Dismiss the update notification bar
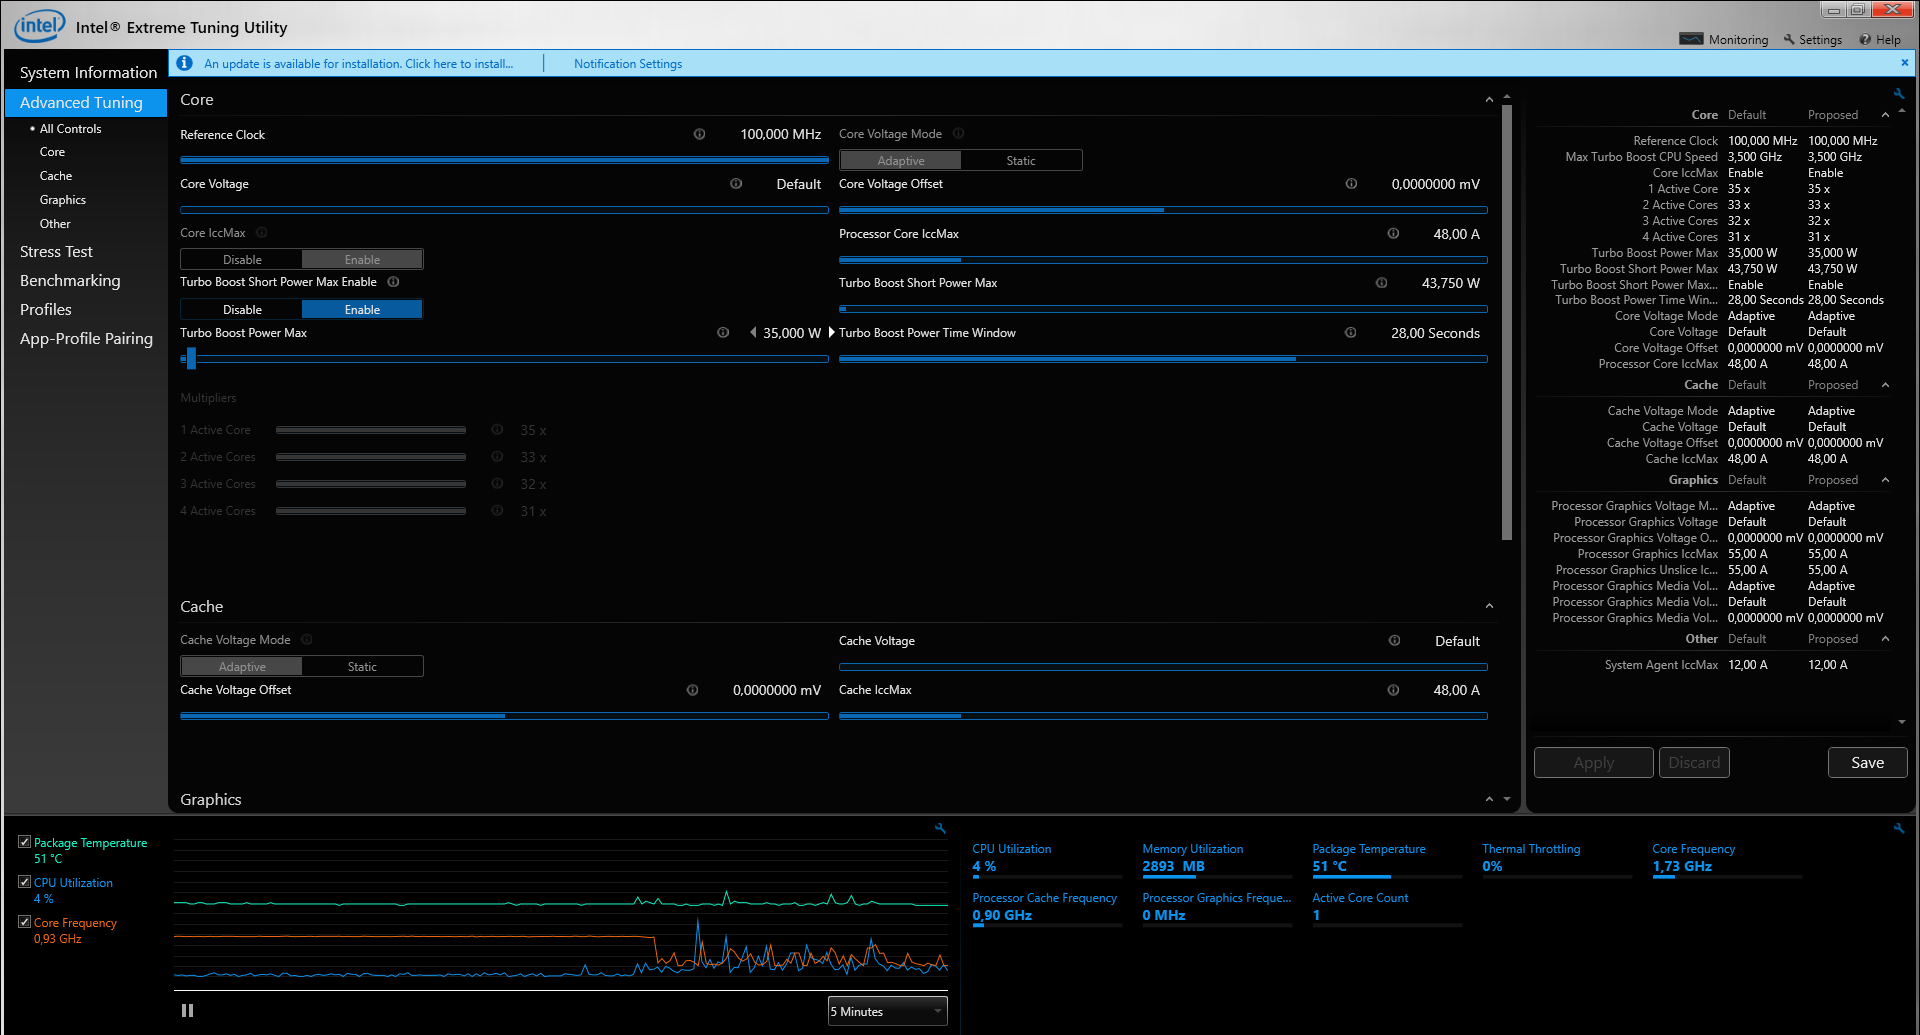Screen dimensions: 1920x1035 click(x=1904, y=63)
